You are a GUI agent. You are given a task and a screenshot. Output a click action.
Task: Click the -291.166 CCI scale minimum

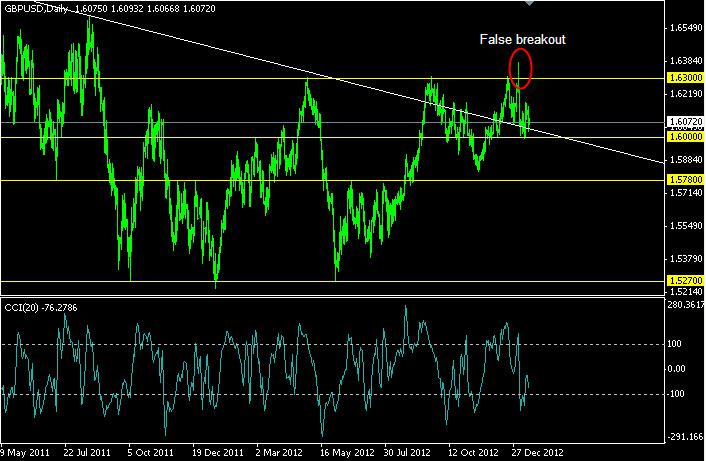pyautogui.click(x=685, y=437)
